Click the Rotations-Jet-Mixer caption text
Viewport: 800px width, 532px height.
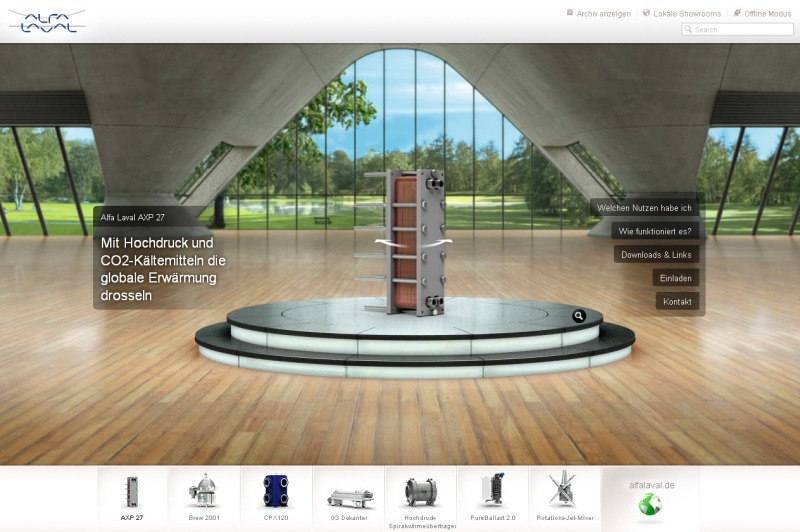565,517
